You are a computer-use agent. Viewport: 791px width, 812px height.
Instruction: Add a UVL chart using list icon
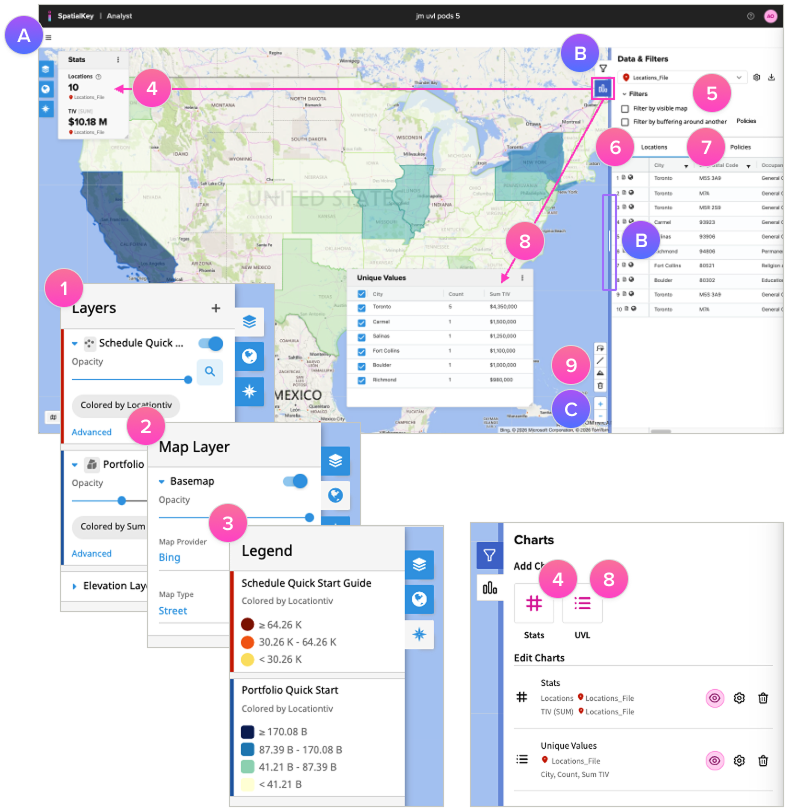coord(582,605)
